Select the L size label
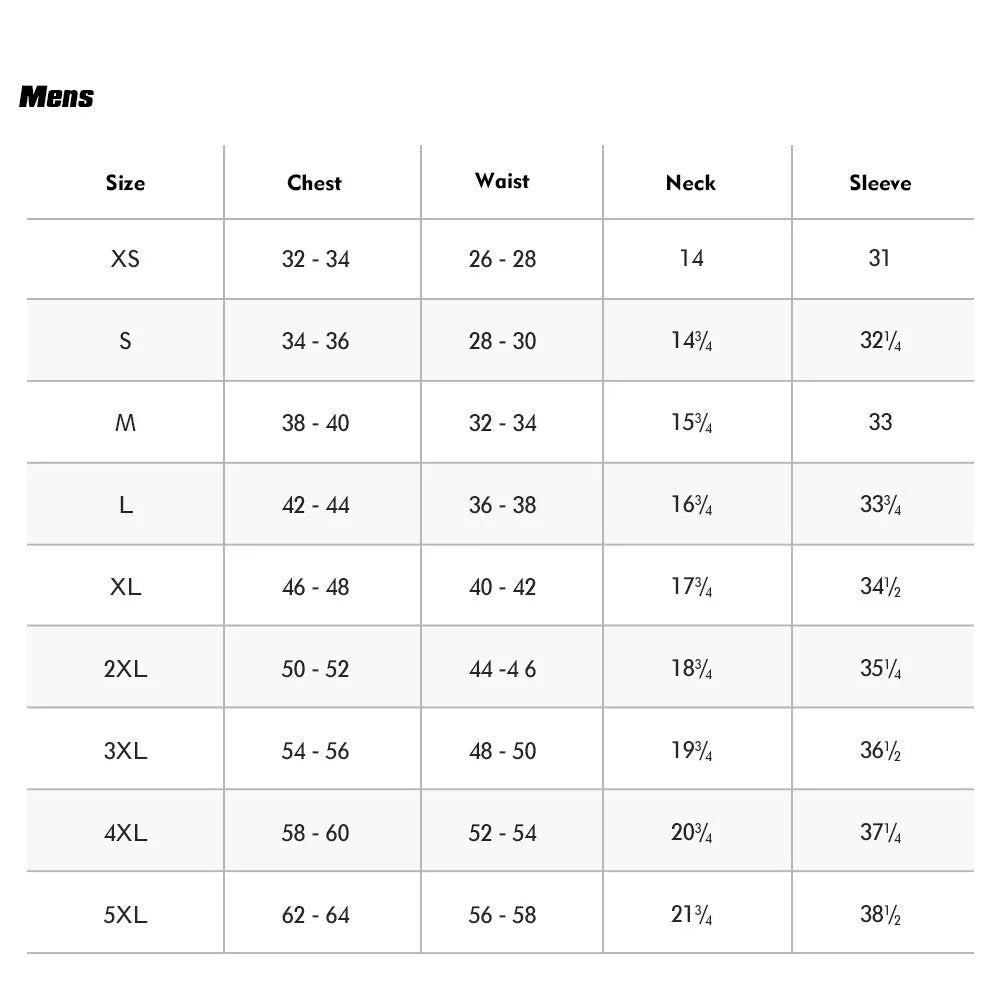The width and height of the screenshot is (1000, 1000). pyautogui.click(x=126, y=505)
